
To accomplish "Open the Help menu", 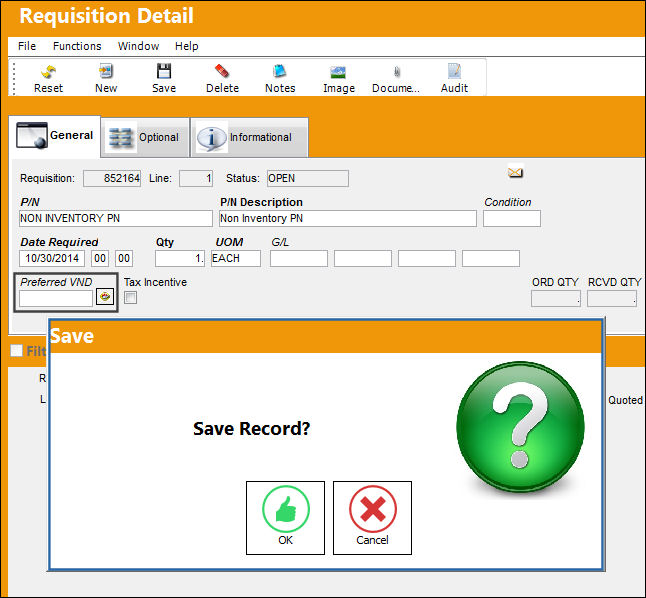I will (187, 46).
